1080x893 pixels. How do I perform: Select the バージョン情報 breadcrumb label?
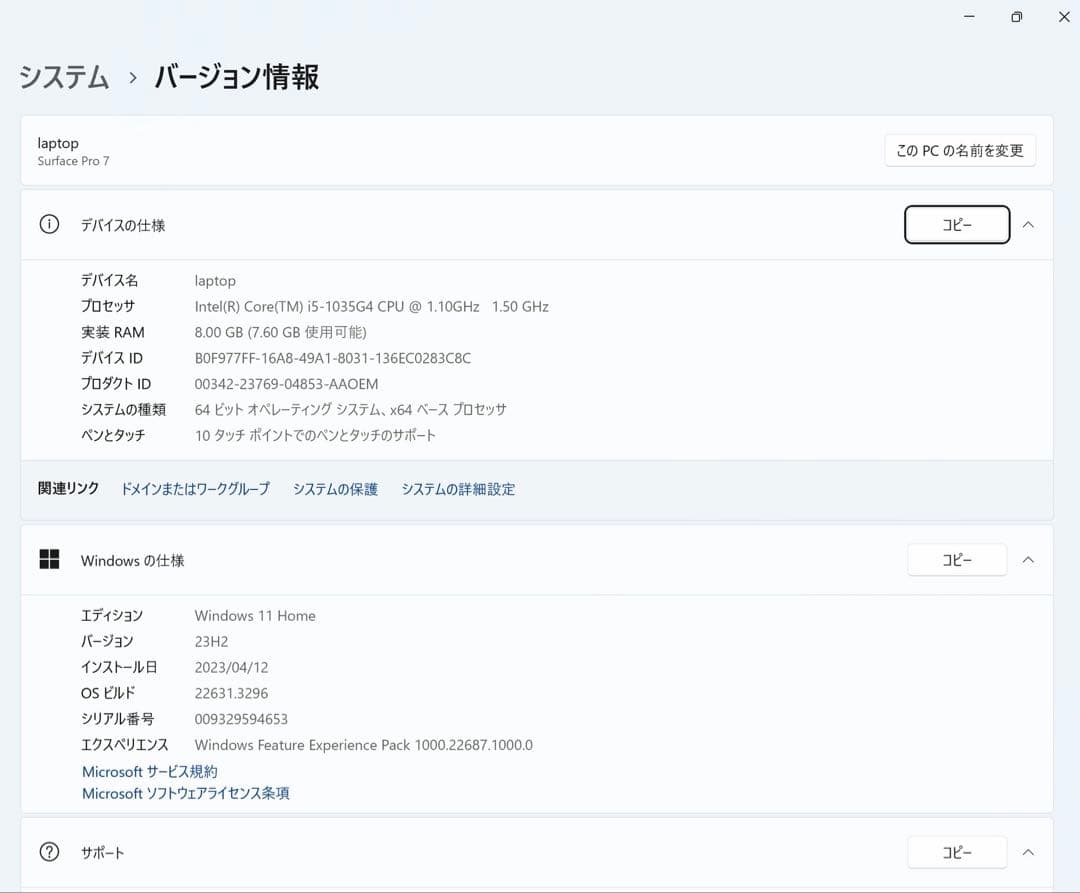235,77
